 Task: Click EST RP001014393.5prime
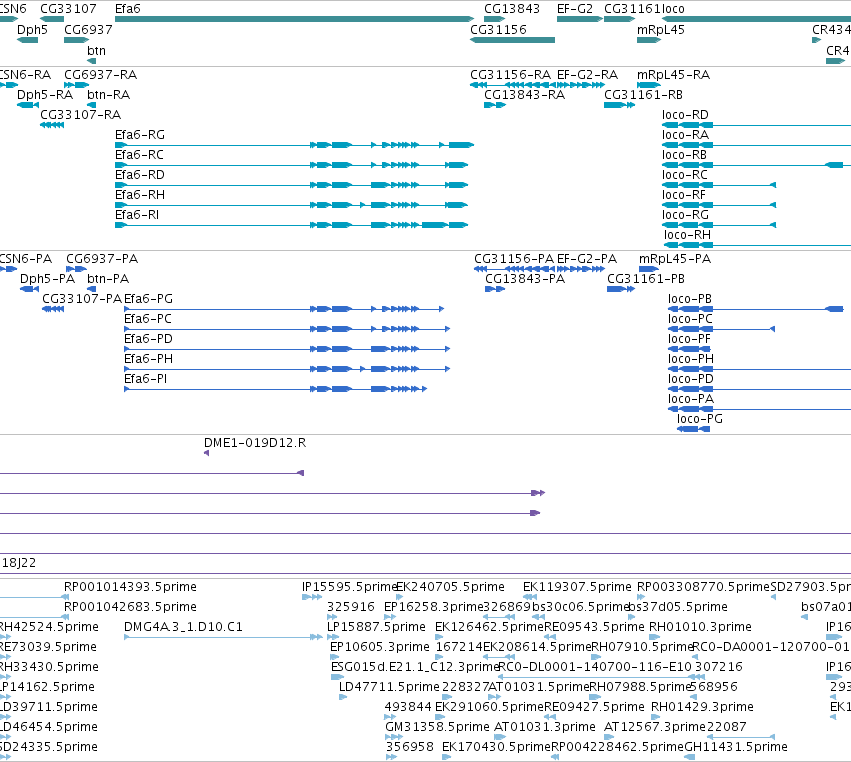click(130, 587)
